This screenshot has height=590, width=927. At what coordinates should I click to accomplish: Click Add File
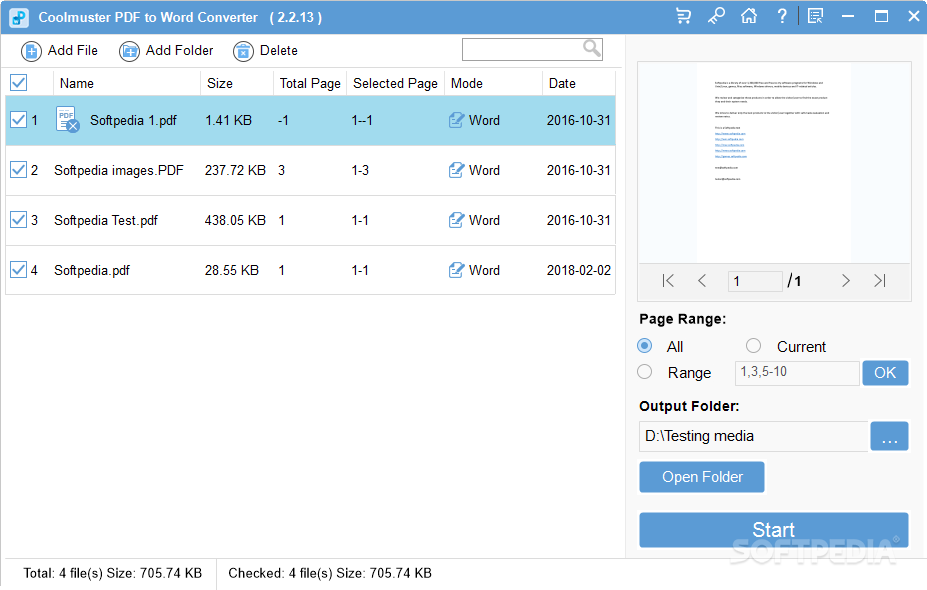[x=60, y=51]
